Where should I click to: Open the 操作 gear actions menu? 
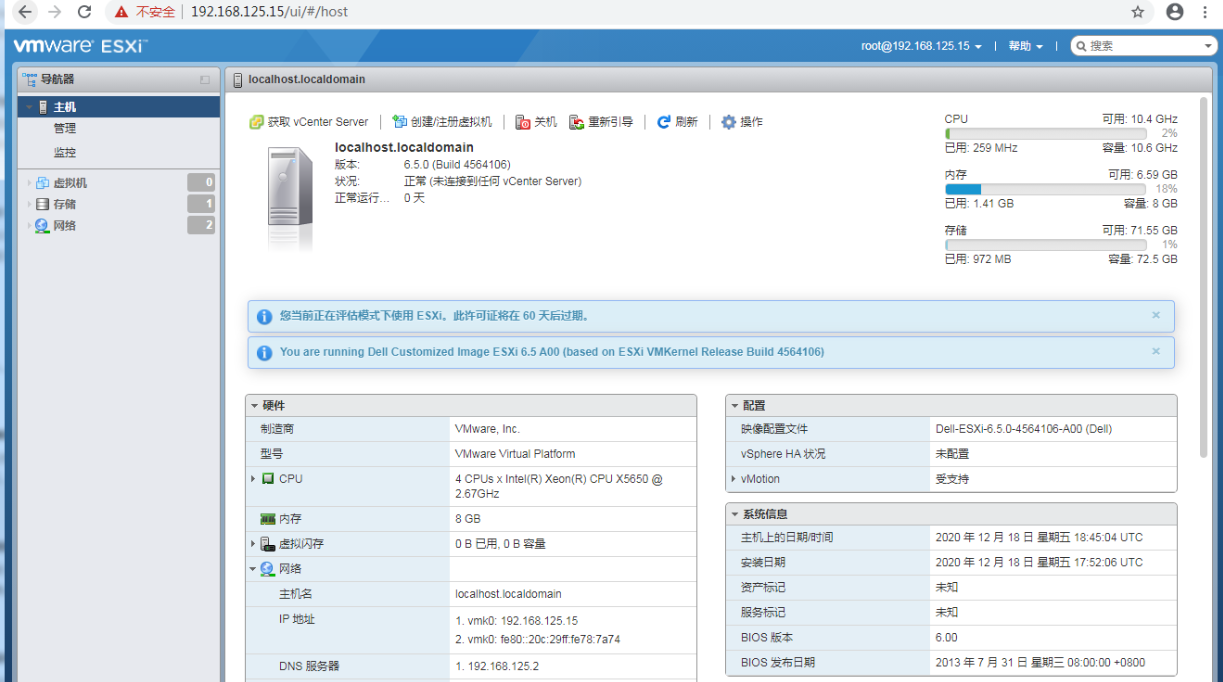click(x=729, y=122)
